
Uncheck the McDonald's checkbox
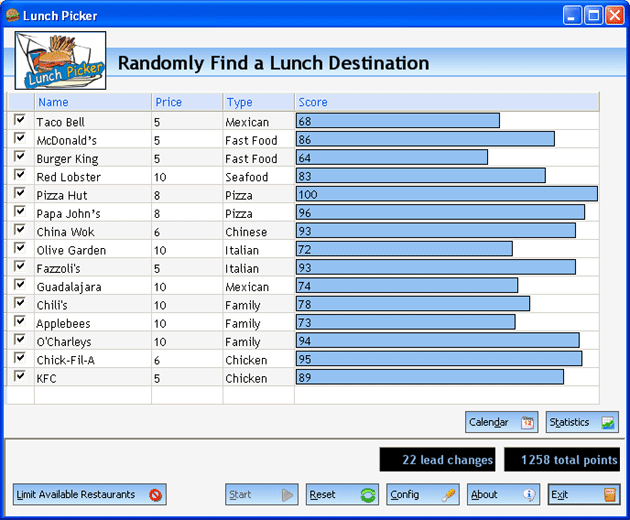[x=20, y=138]
